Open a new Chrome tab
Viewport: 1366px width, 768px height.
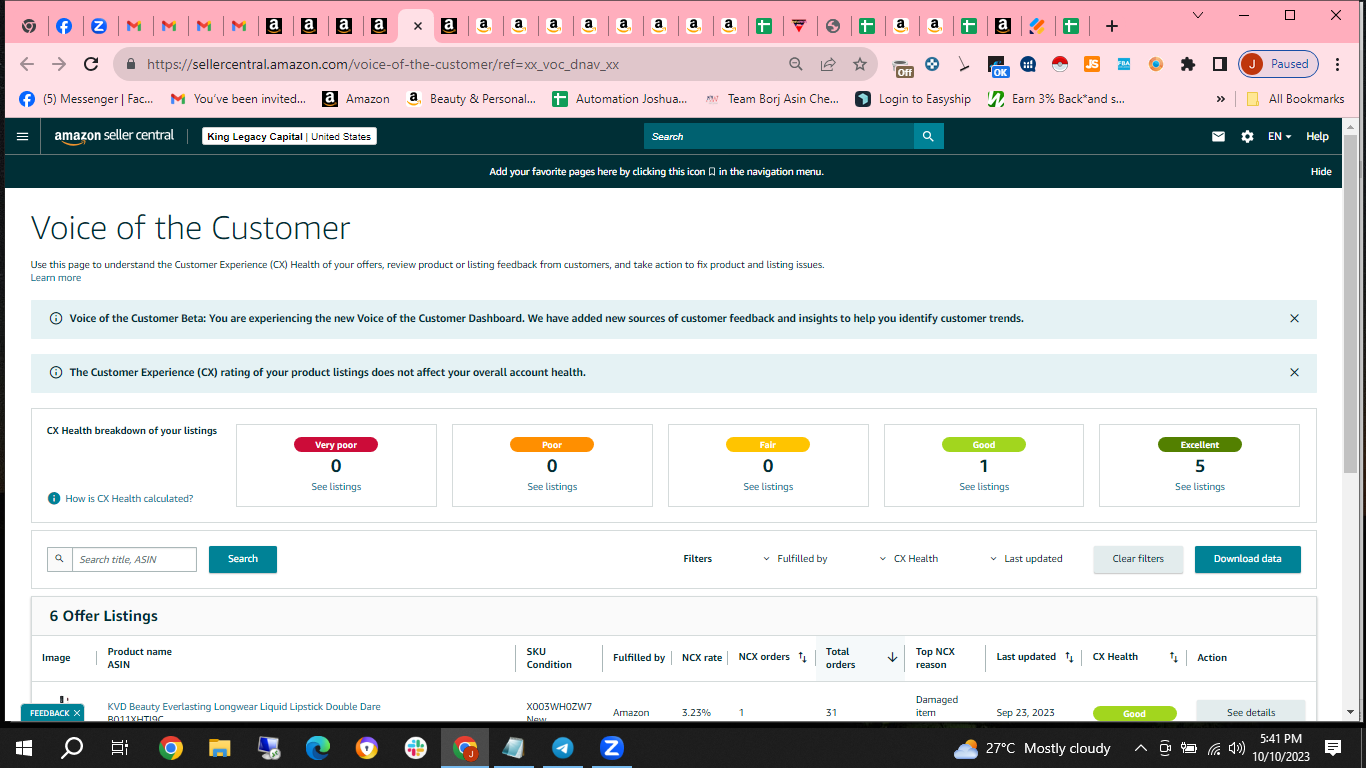tap(1111, 26)
